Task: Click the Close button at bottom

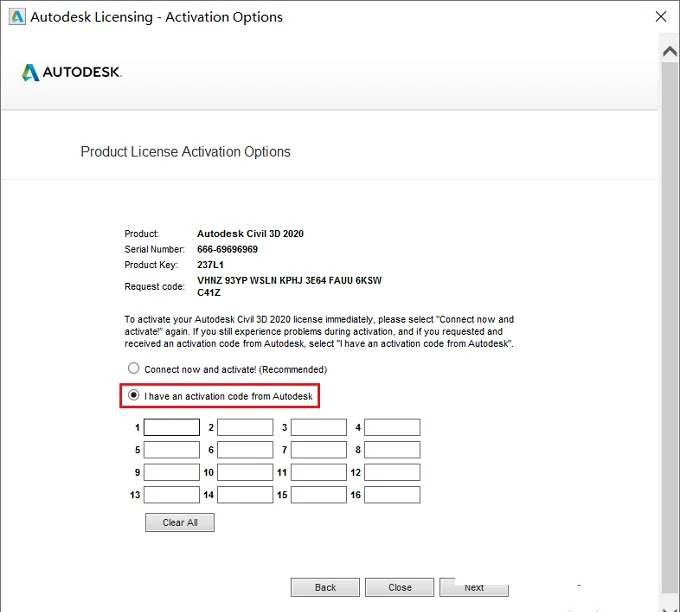Action: pos(399,587)
